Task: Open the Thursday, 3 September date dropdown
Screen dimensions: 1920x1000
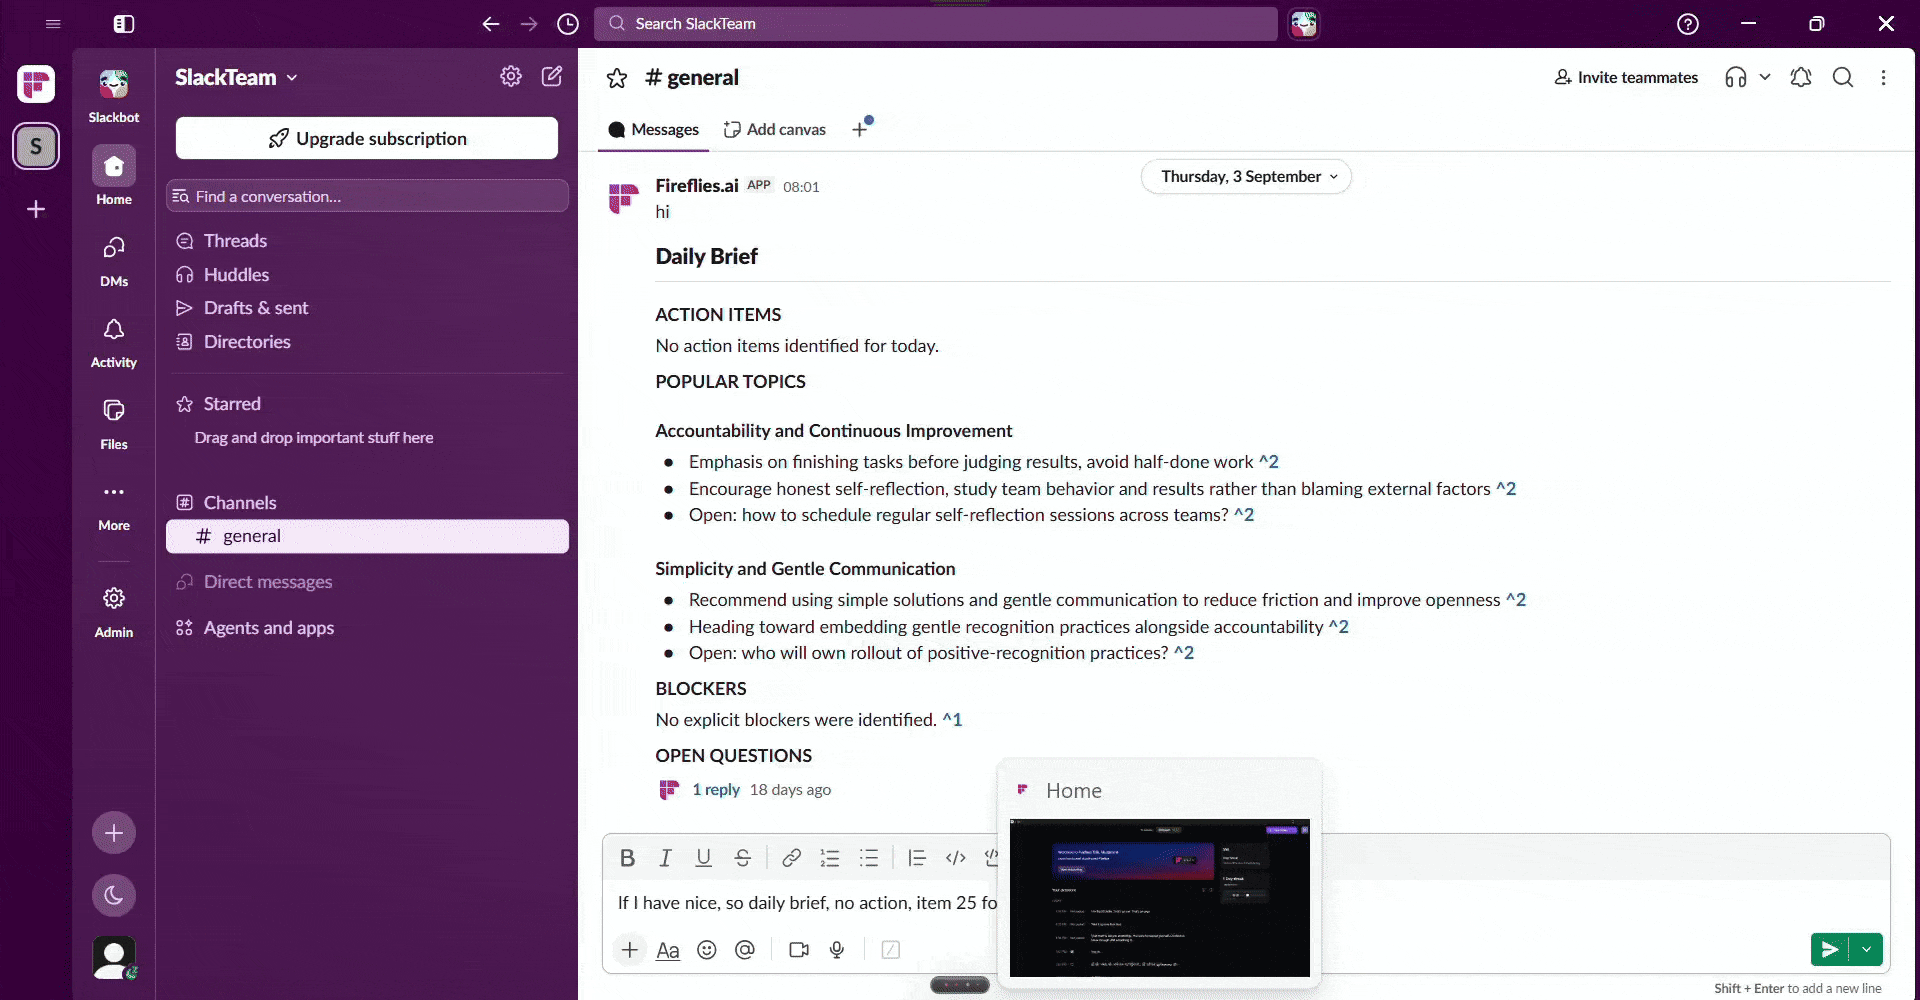Action: click(x=1246, y=177)
